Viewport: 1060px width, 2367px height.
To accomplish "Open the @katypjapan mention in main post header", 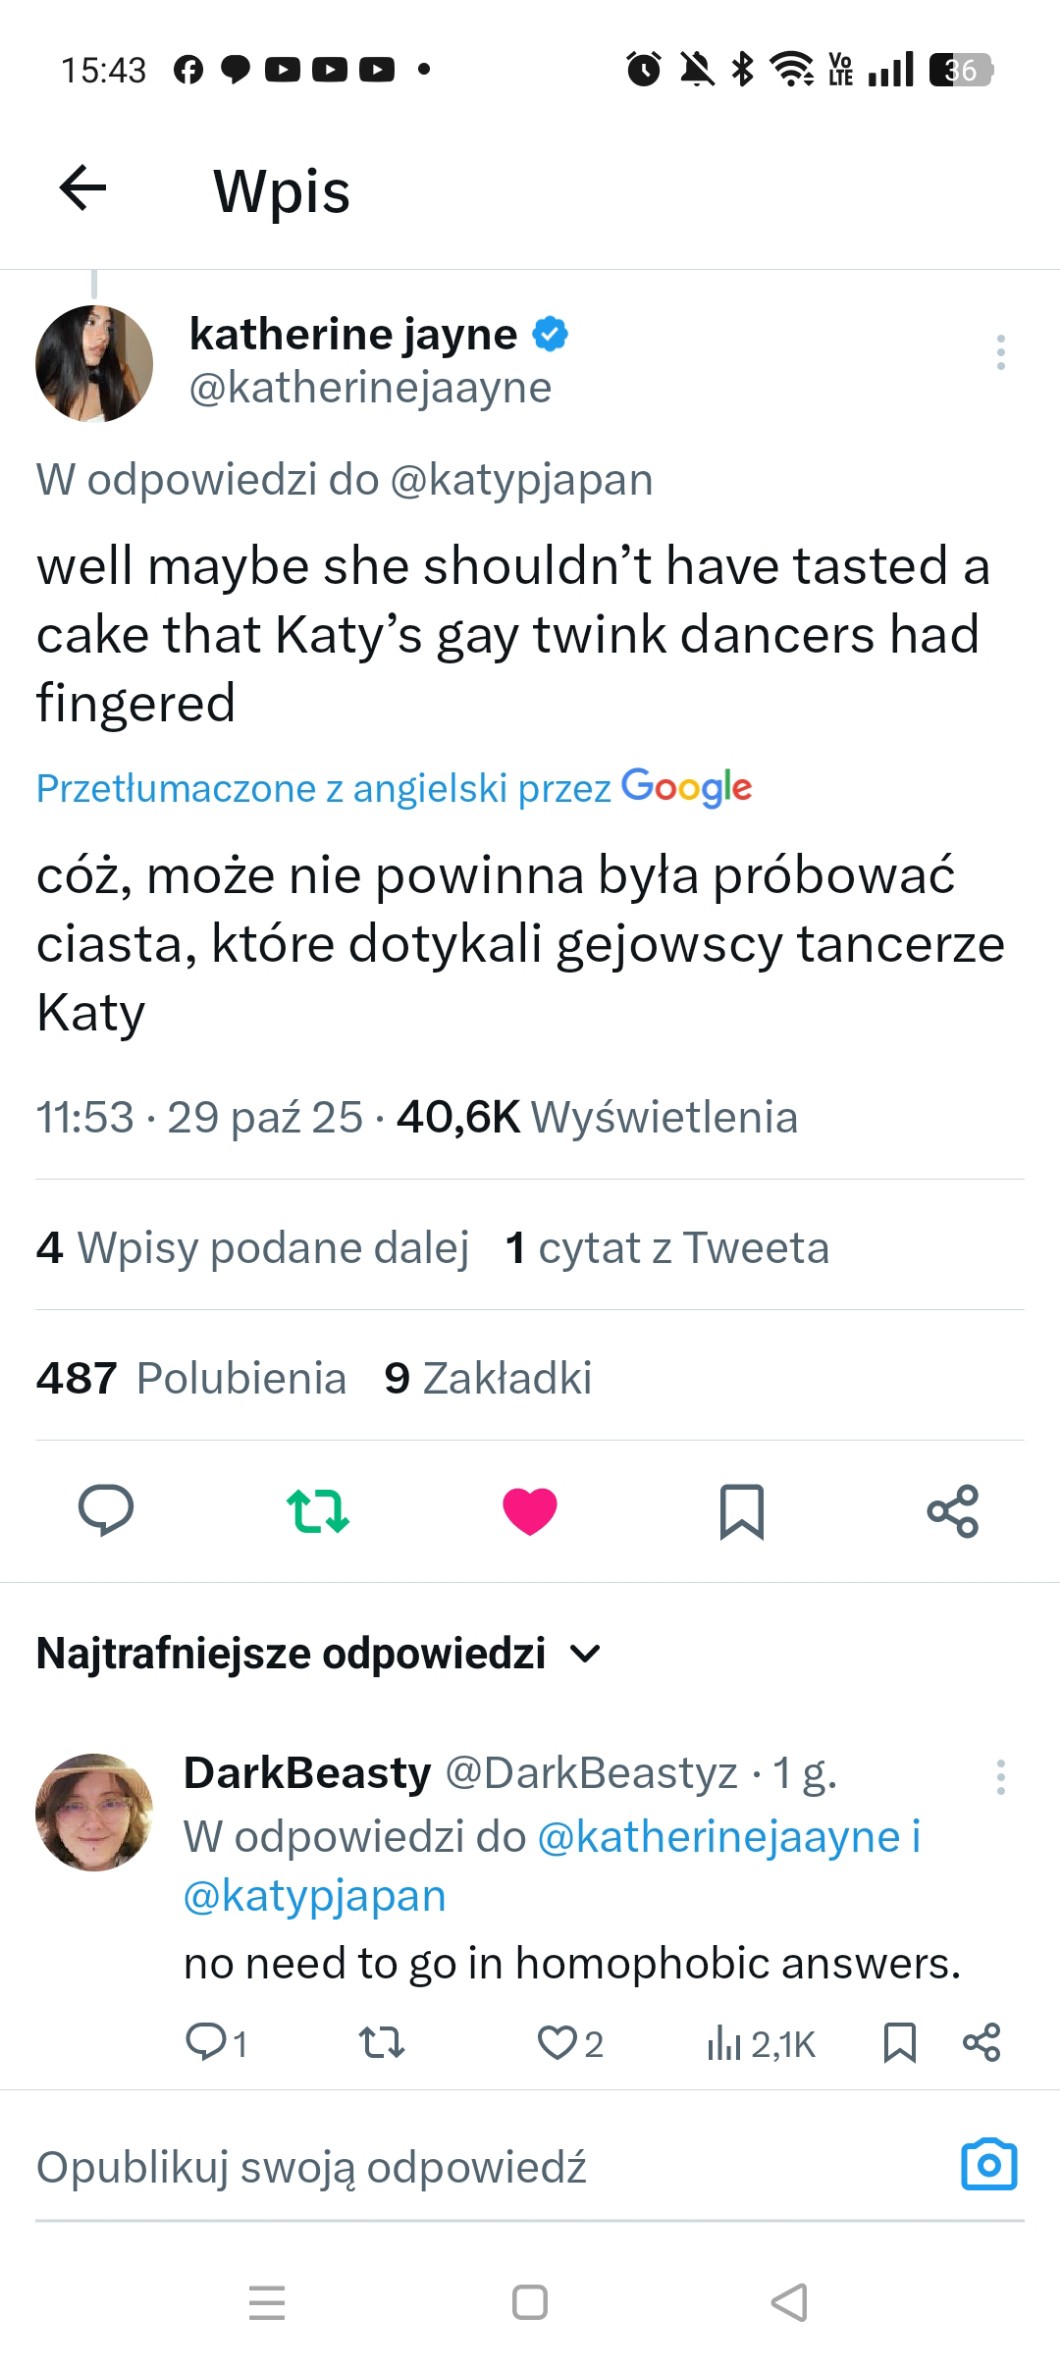I will [521, 479].
